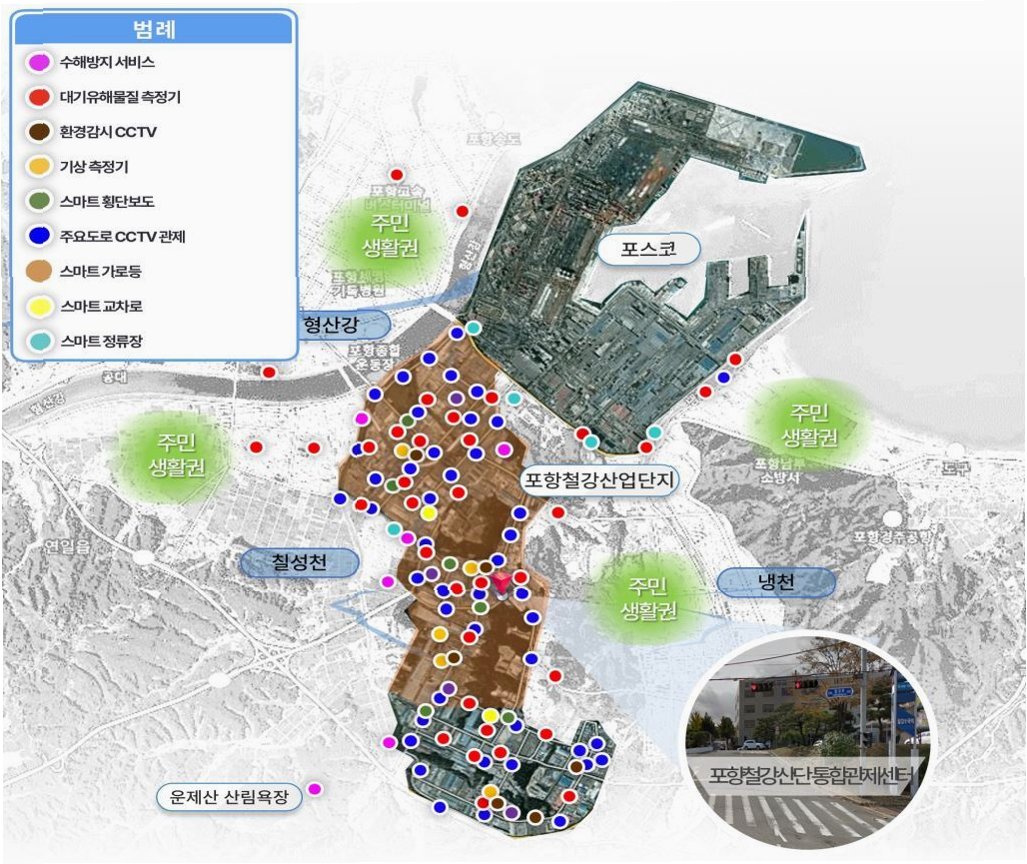Viewport: 1027px width, 864px height.
Task: Click the magenta dot beside 운제산 산림욕장
Action: [x=315, y=789]
